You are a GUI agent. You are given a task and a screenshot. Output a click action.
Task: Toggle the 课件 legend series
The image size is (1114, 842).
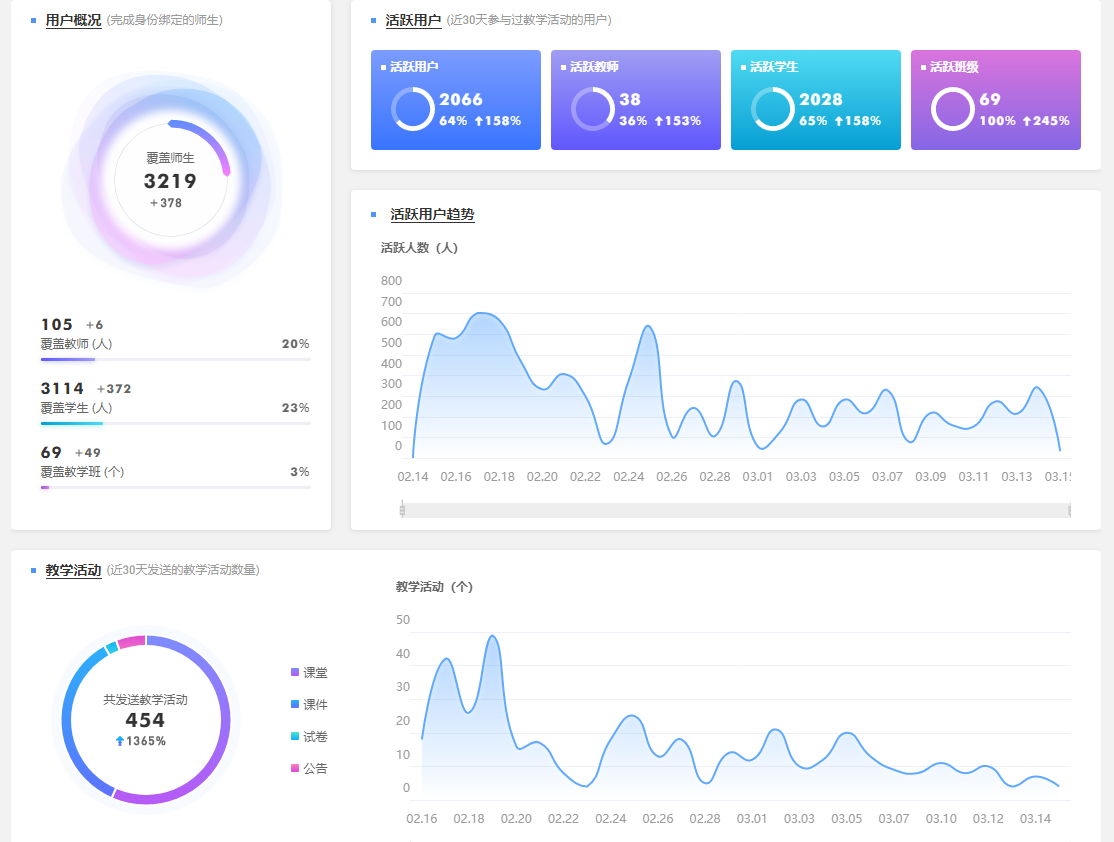[x=309, y=705]
